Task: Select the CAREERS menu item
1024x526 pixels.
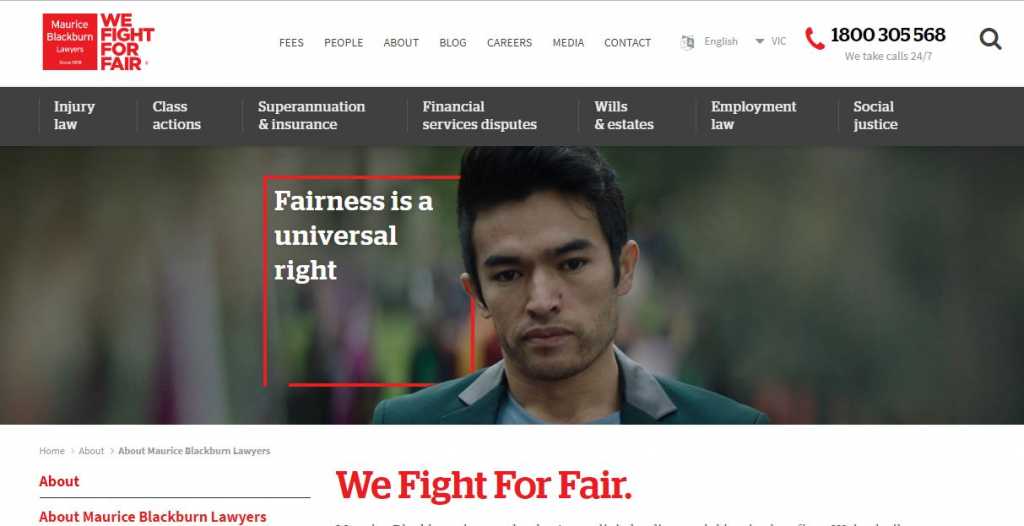Action: point(509,42)
